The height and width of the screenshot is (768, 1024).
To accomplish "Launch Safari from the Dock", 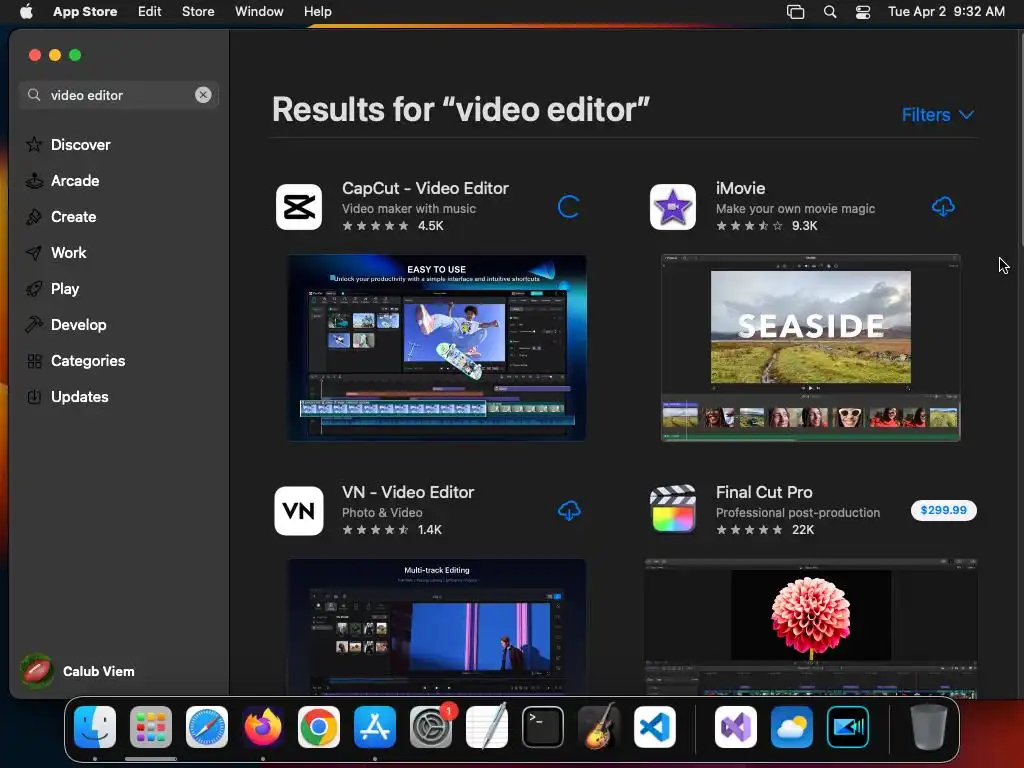I will coord(207,727).
